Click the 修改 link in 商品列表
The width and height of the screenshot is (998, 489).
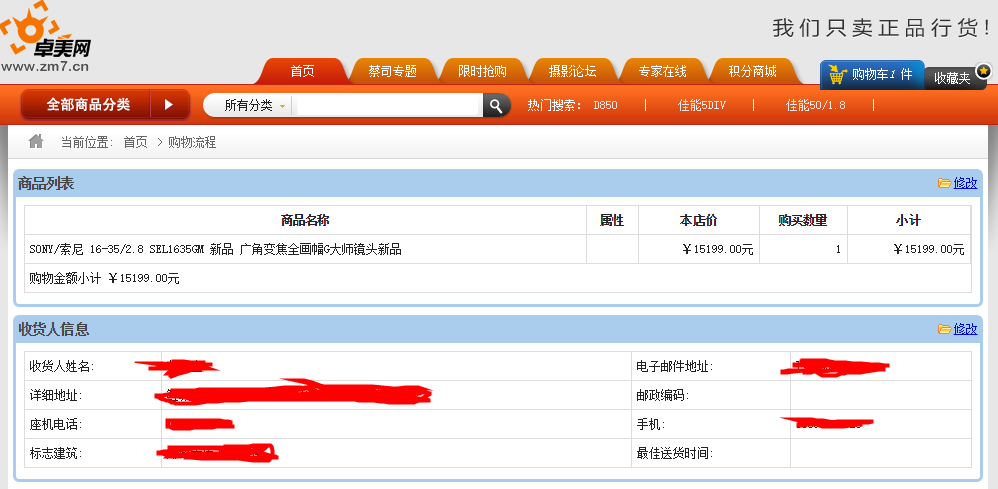(965, 183)
